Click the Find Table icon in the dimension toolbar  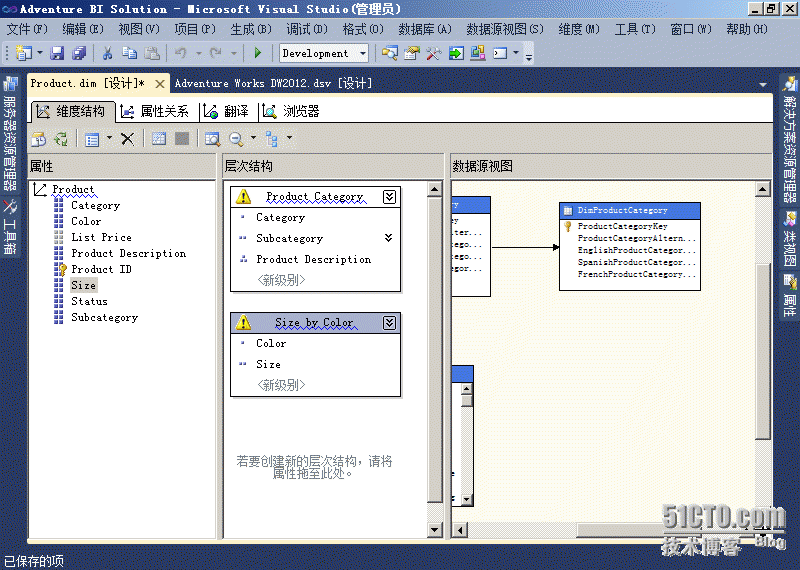tap(212, 139)
